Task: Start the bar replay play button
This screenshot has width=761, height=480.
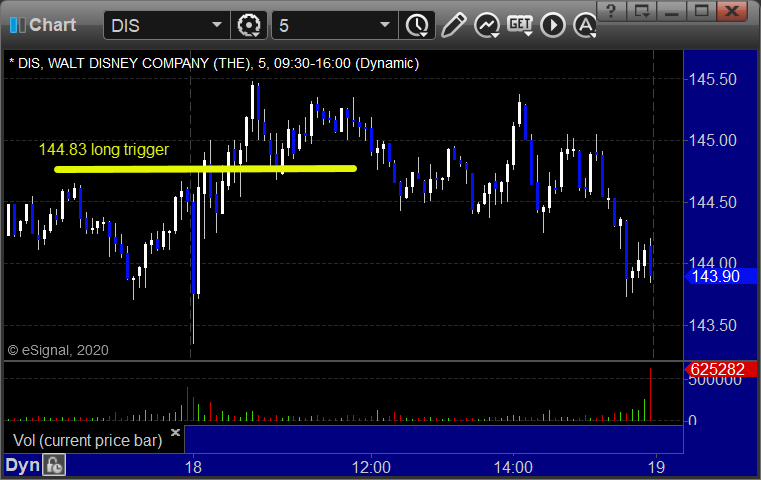Action: [553, 25]
